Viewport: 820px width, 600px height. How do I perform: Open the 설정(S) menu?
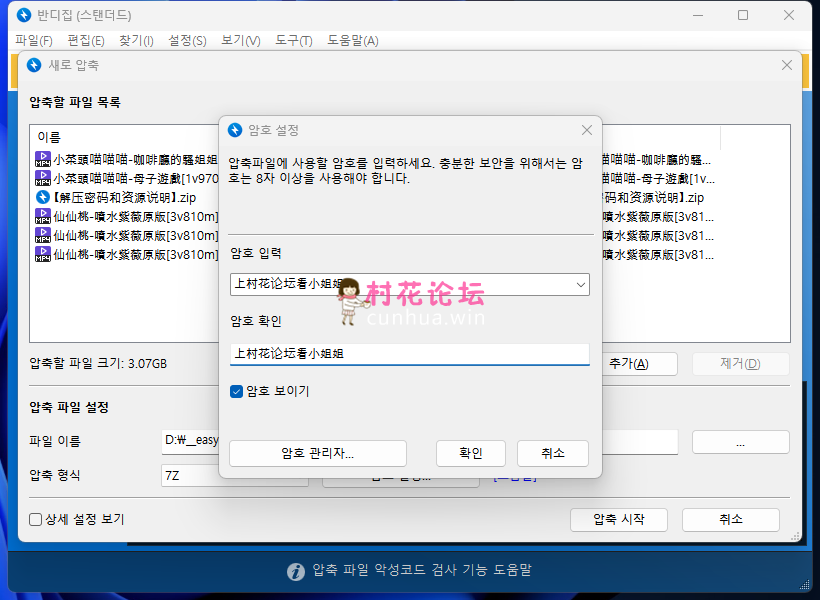187,41
